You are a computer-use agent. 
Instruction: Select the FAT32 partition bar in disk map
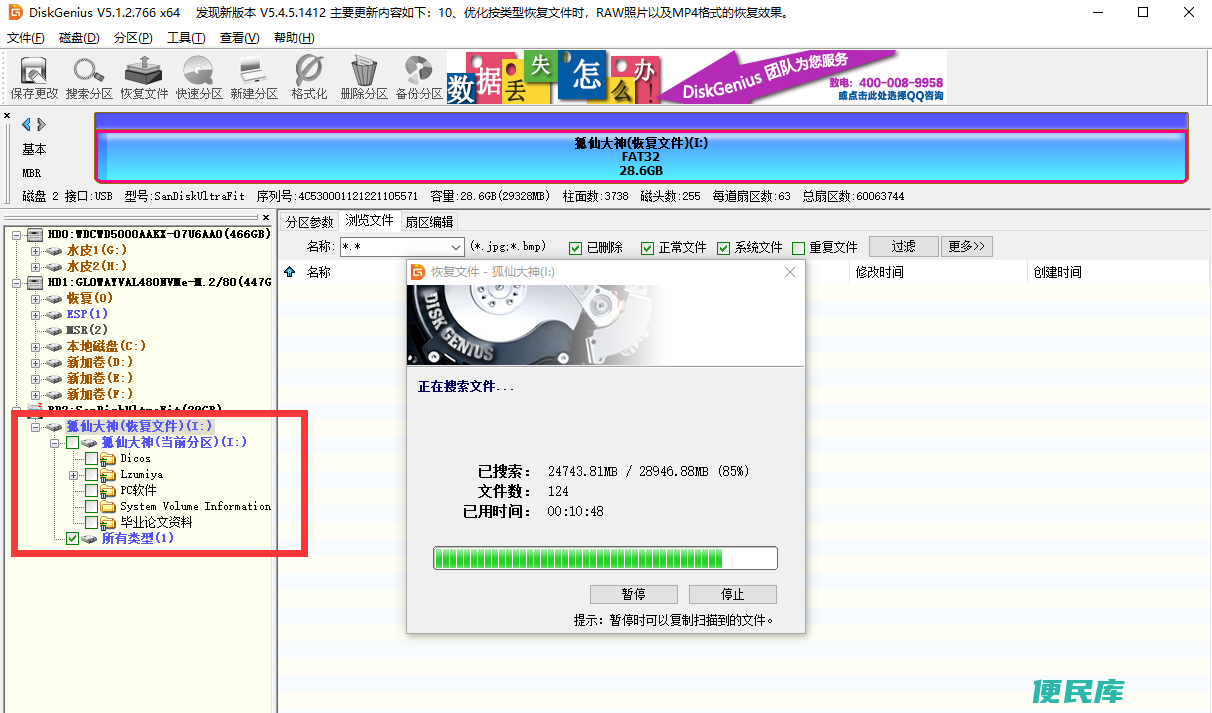(x=641, y=157)
